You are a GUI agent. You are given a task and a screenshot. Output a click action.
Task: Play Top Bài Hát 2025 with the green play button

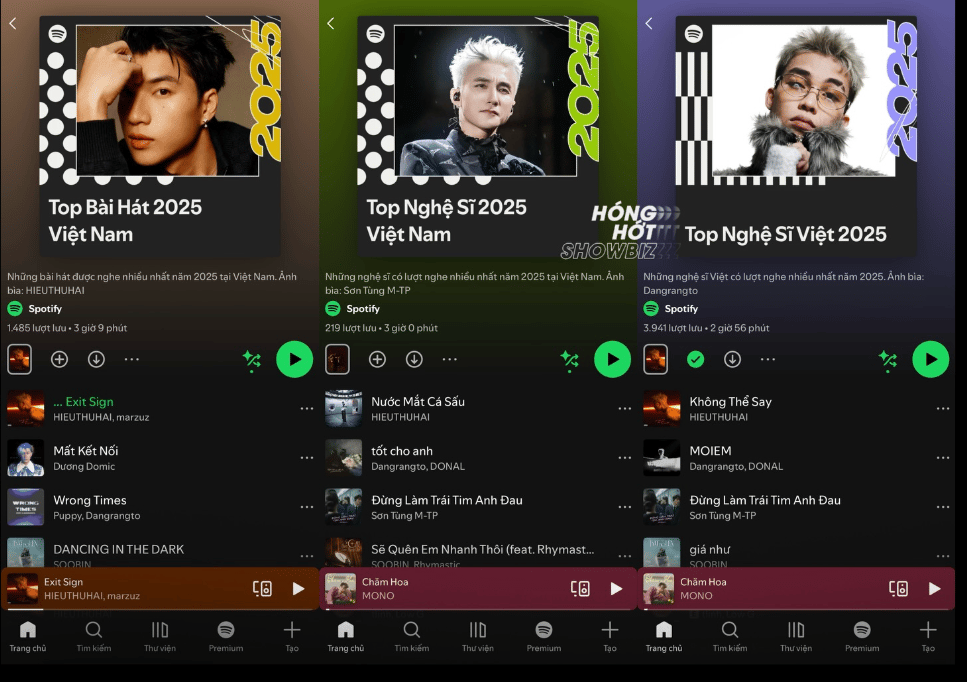coord(294,359)
